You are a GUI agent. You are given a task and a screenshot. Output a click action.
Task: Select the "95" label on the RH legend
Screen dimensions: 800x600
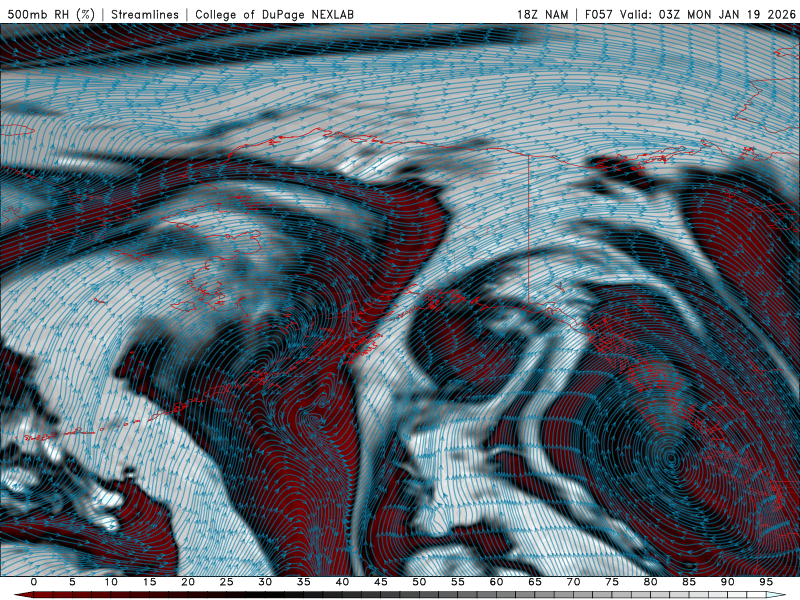pyautogui.click(x=766, y=582)
